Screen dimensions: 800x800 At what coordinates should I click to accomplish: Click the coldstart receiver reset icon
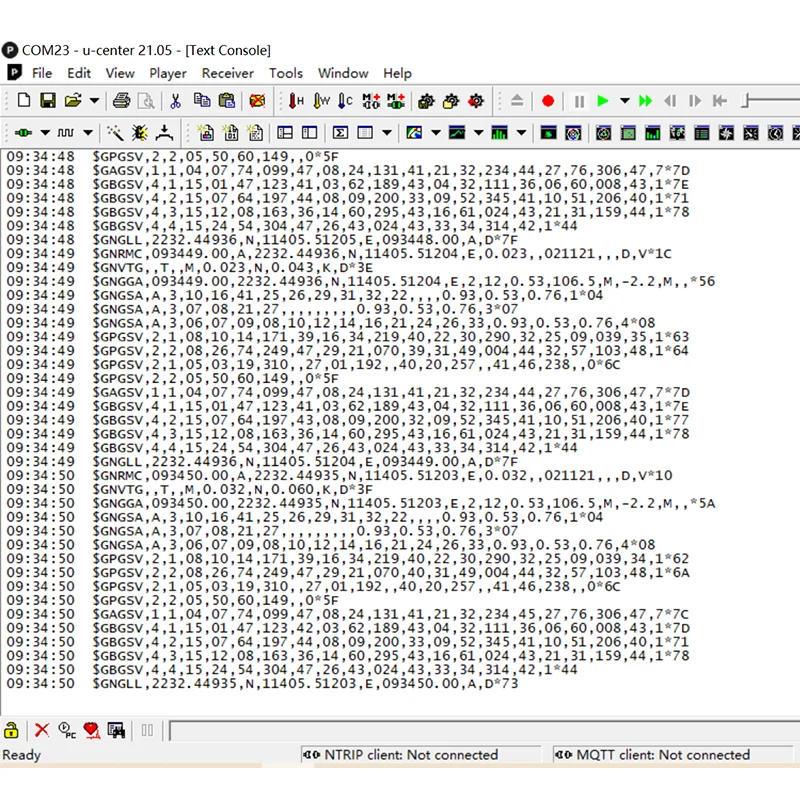point(345,101)
